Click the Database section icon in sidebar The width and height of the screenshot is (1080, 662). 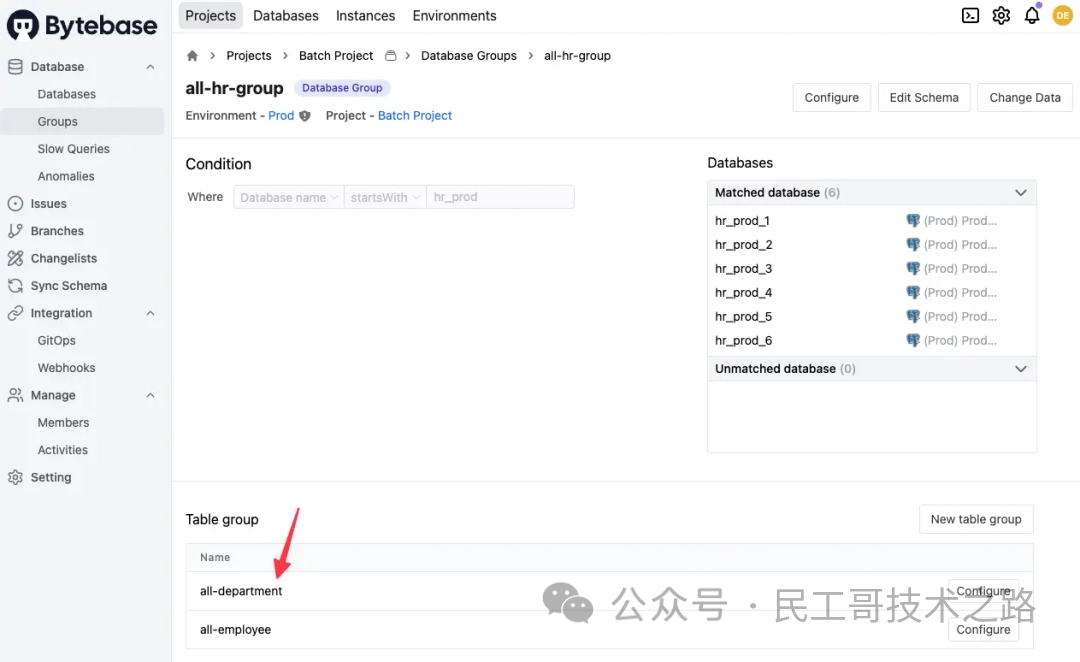pyautogui.click(x=15, y=67)
